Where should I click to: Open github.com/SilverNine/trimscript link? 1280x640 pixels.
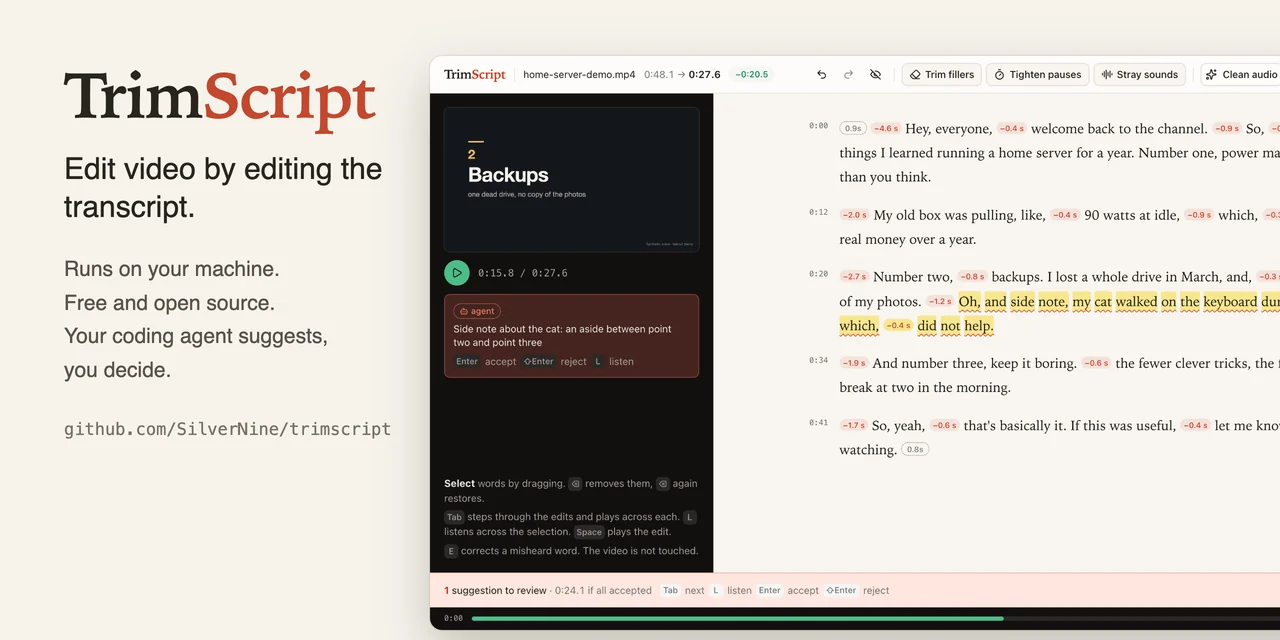(227, 429)
